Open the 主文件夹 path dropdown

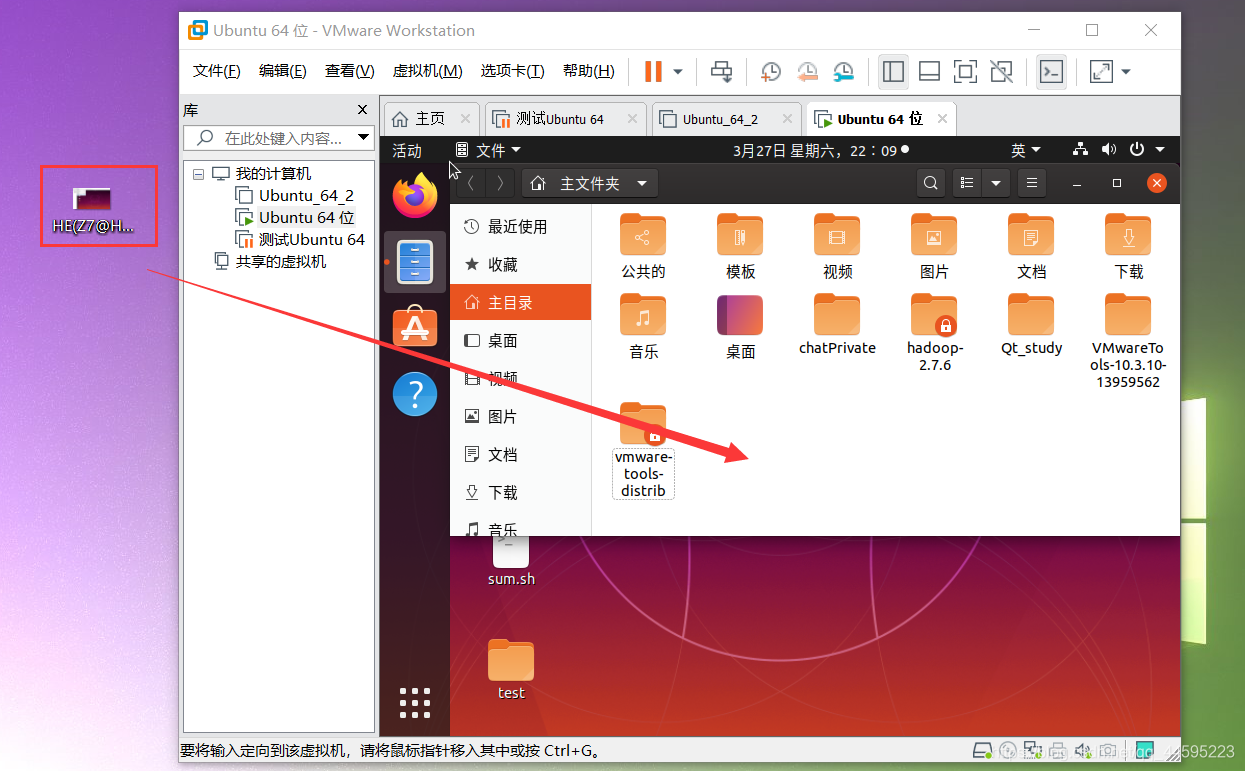(590, 183)
